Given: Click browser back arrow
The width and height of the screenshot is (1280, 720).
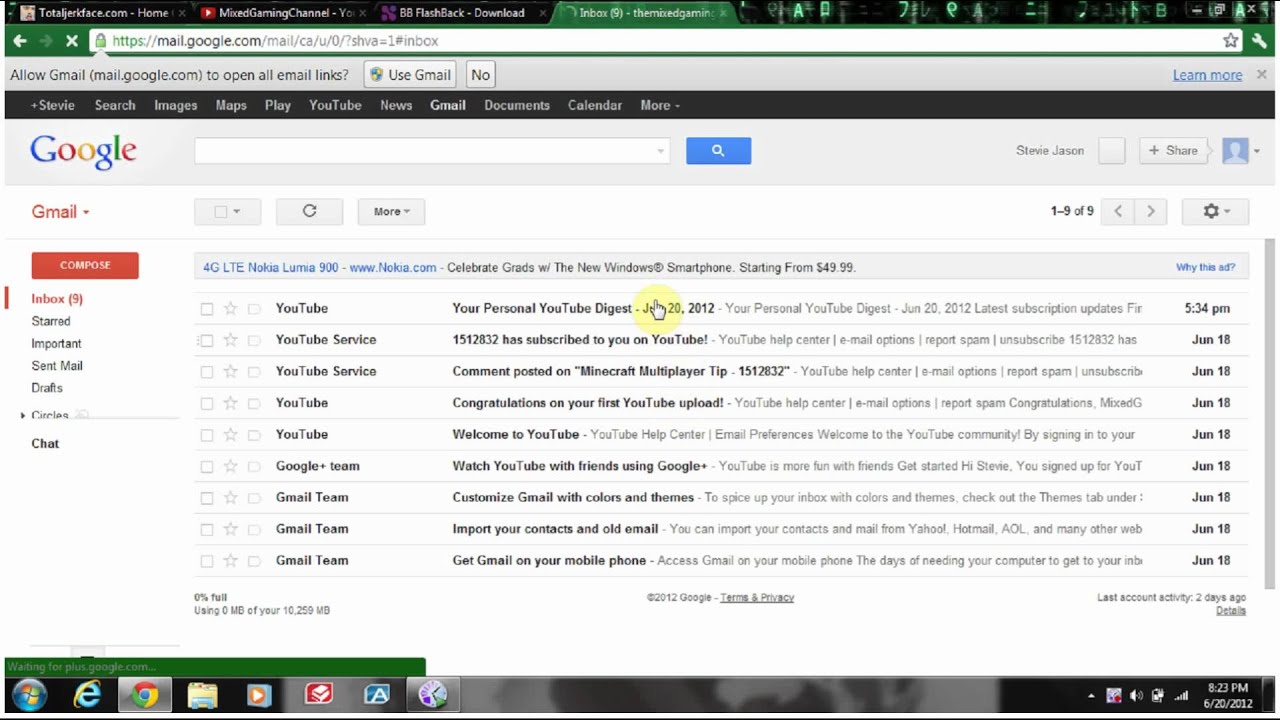Looking at the screenshot, I should coord(20,41).
